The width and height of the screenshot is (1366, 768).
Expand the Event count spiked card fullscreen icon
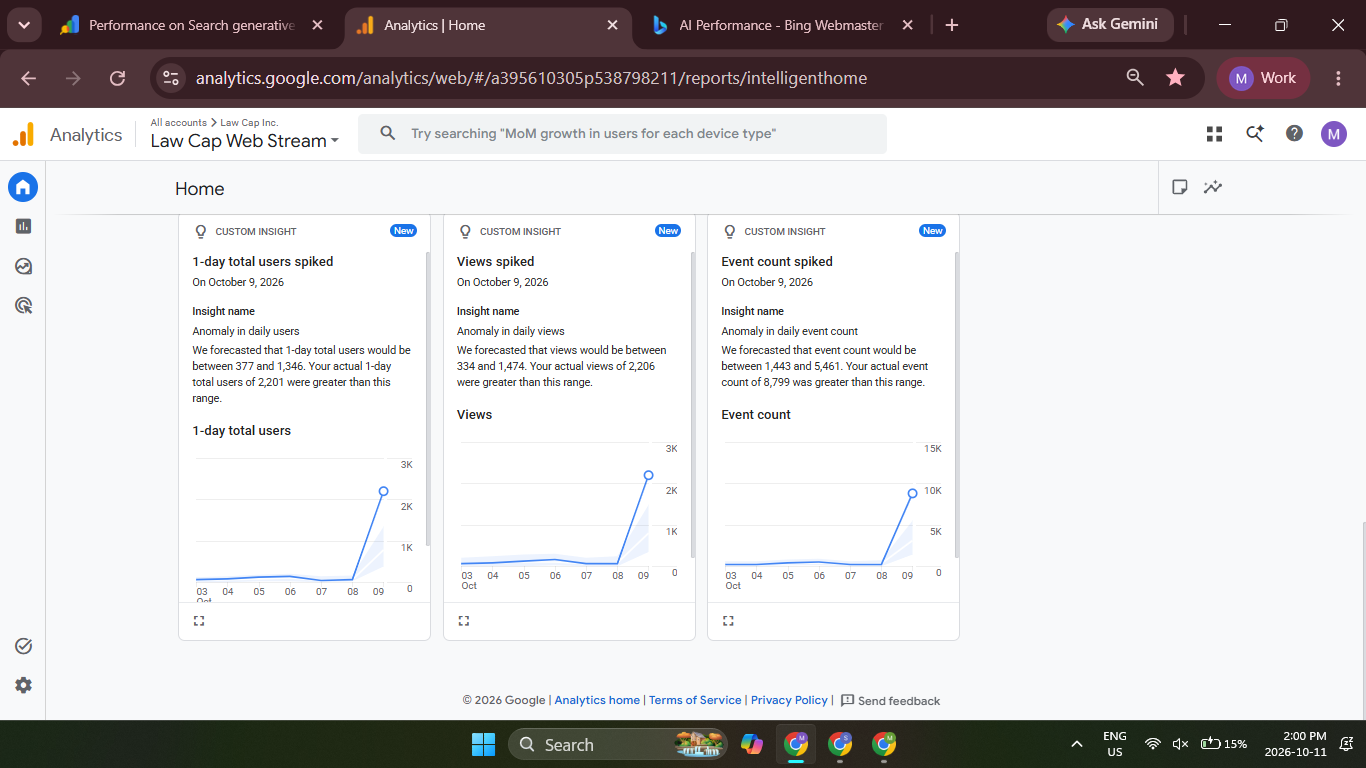tap(728, 621)
